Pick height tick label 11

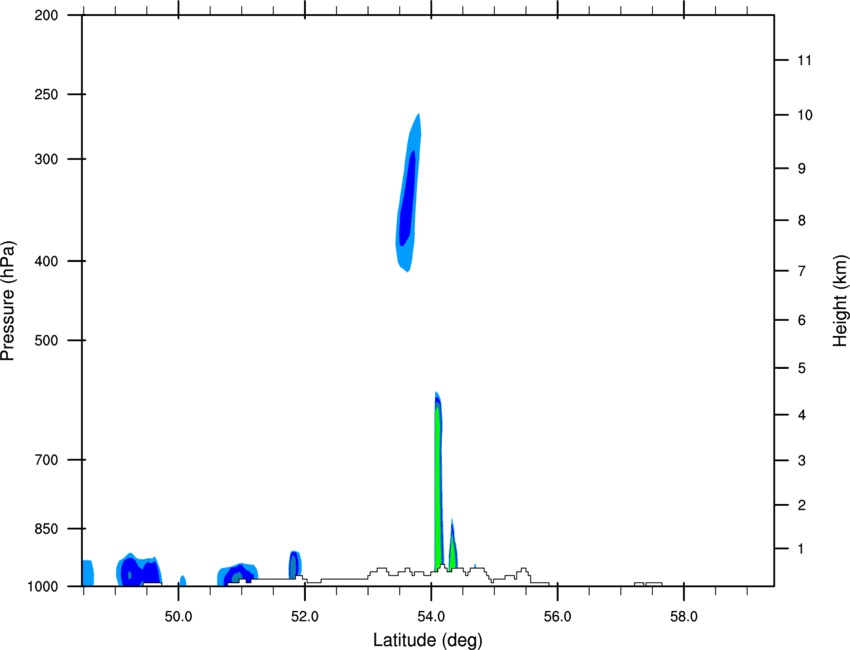[x=804, y=60]
